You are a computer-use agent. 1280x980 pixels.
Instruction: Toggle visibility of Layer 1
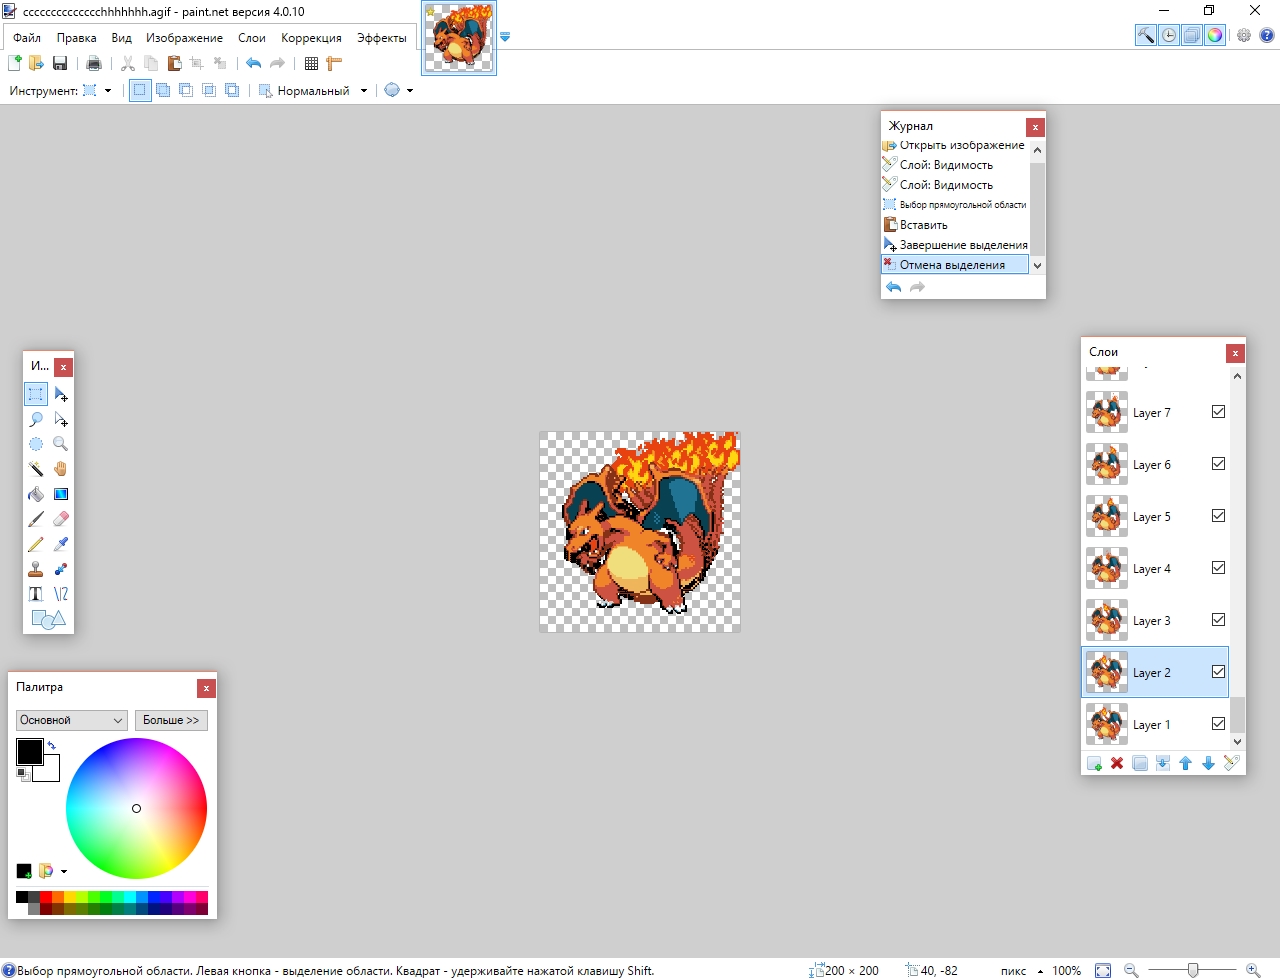1218,724
